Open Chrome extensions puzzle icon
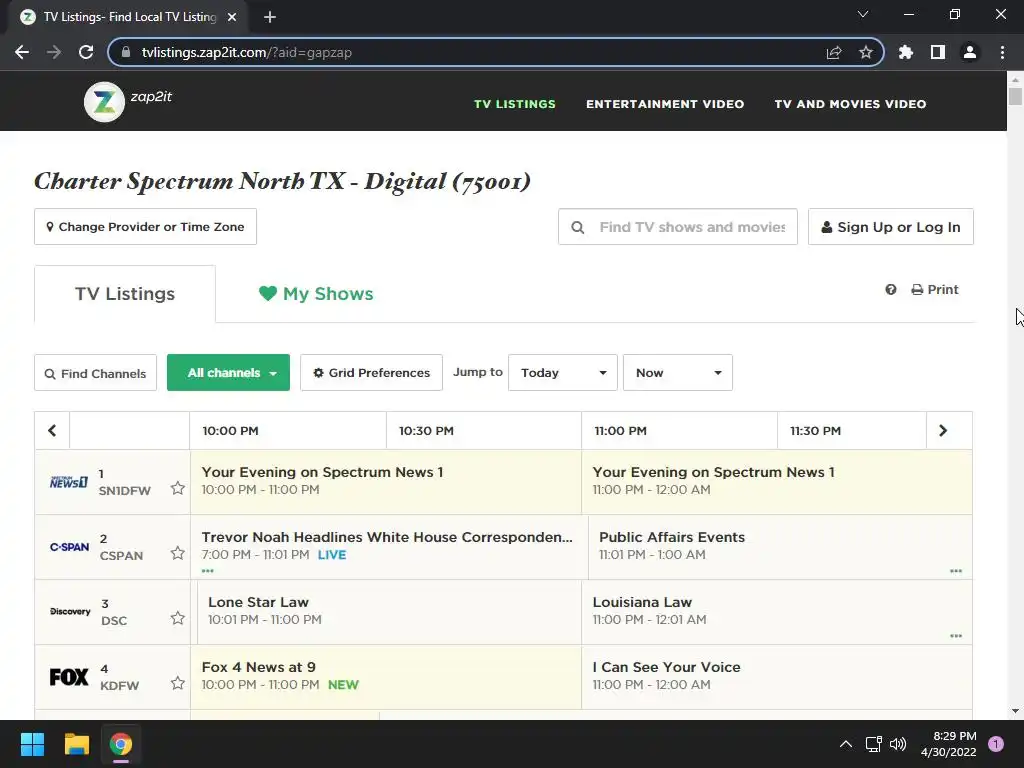Viewport: 1024px width, 768px height. pyautogui.click(x=906, y=52)
